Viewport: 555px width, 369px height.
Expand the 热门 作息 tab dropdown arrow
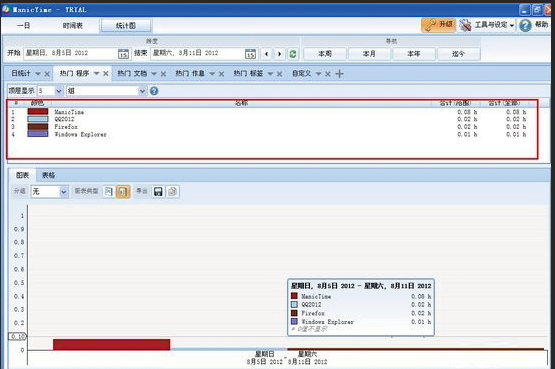212,74
